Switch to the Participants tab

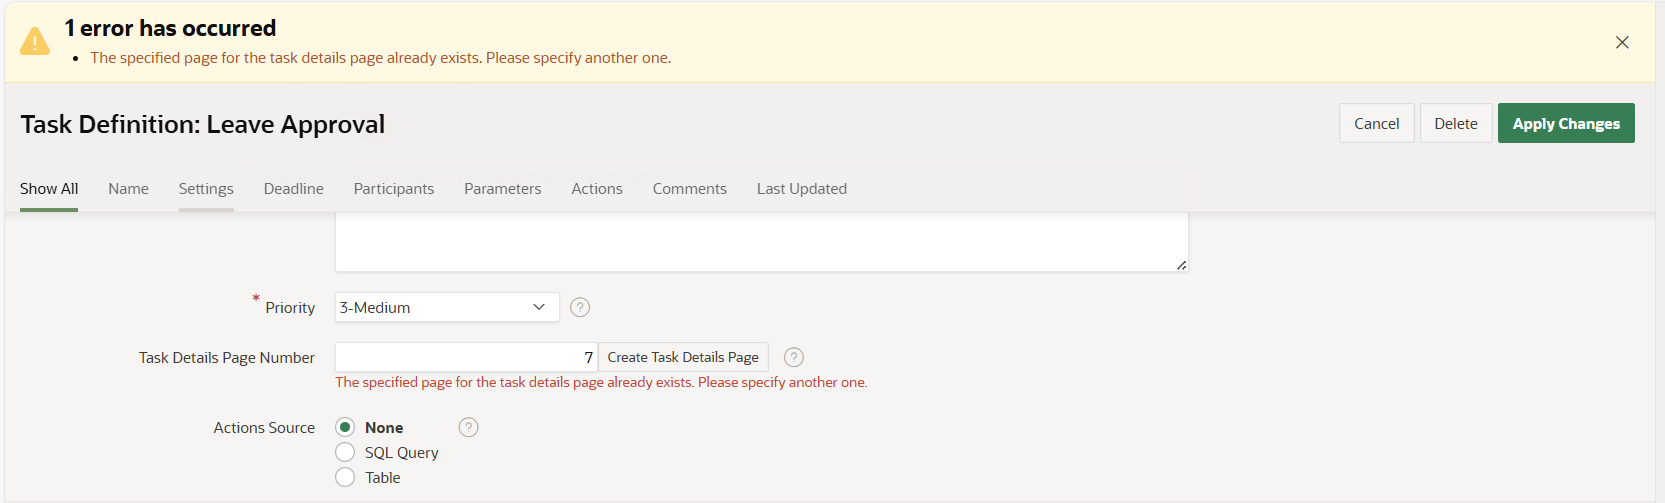[x=393, y=189]
